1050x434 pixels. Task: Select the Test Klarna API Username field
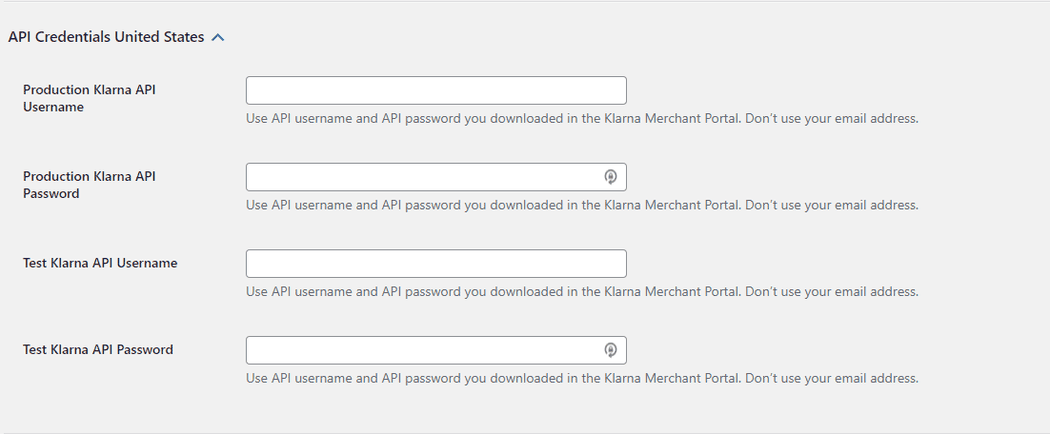click(436, 264)
